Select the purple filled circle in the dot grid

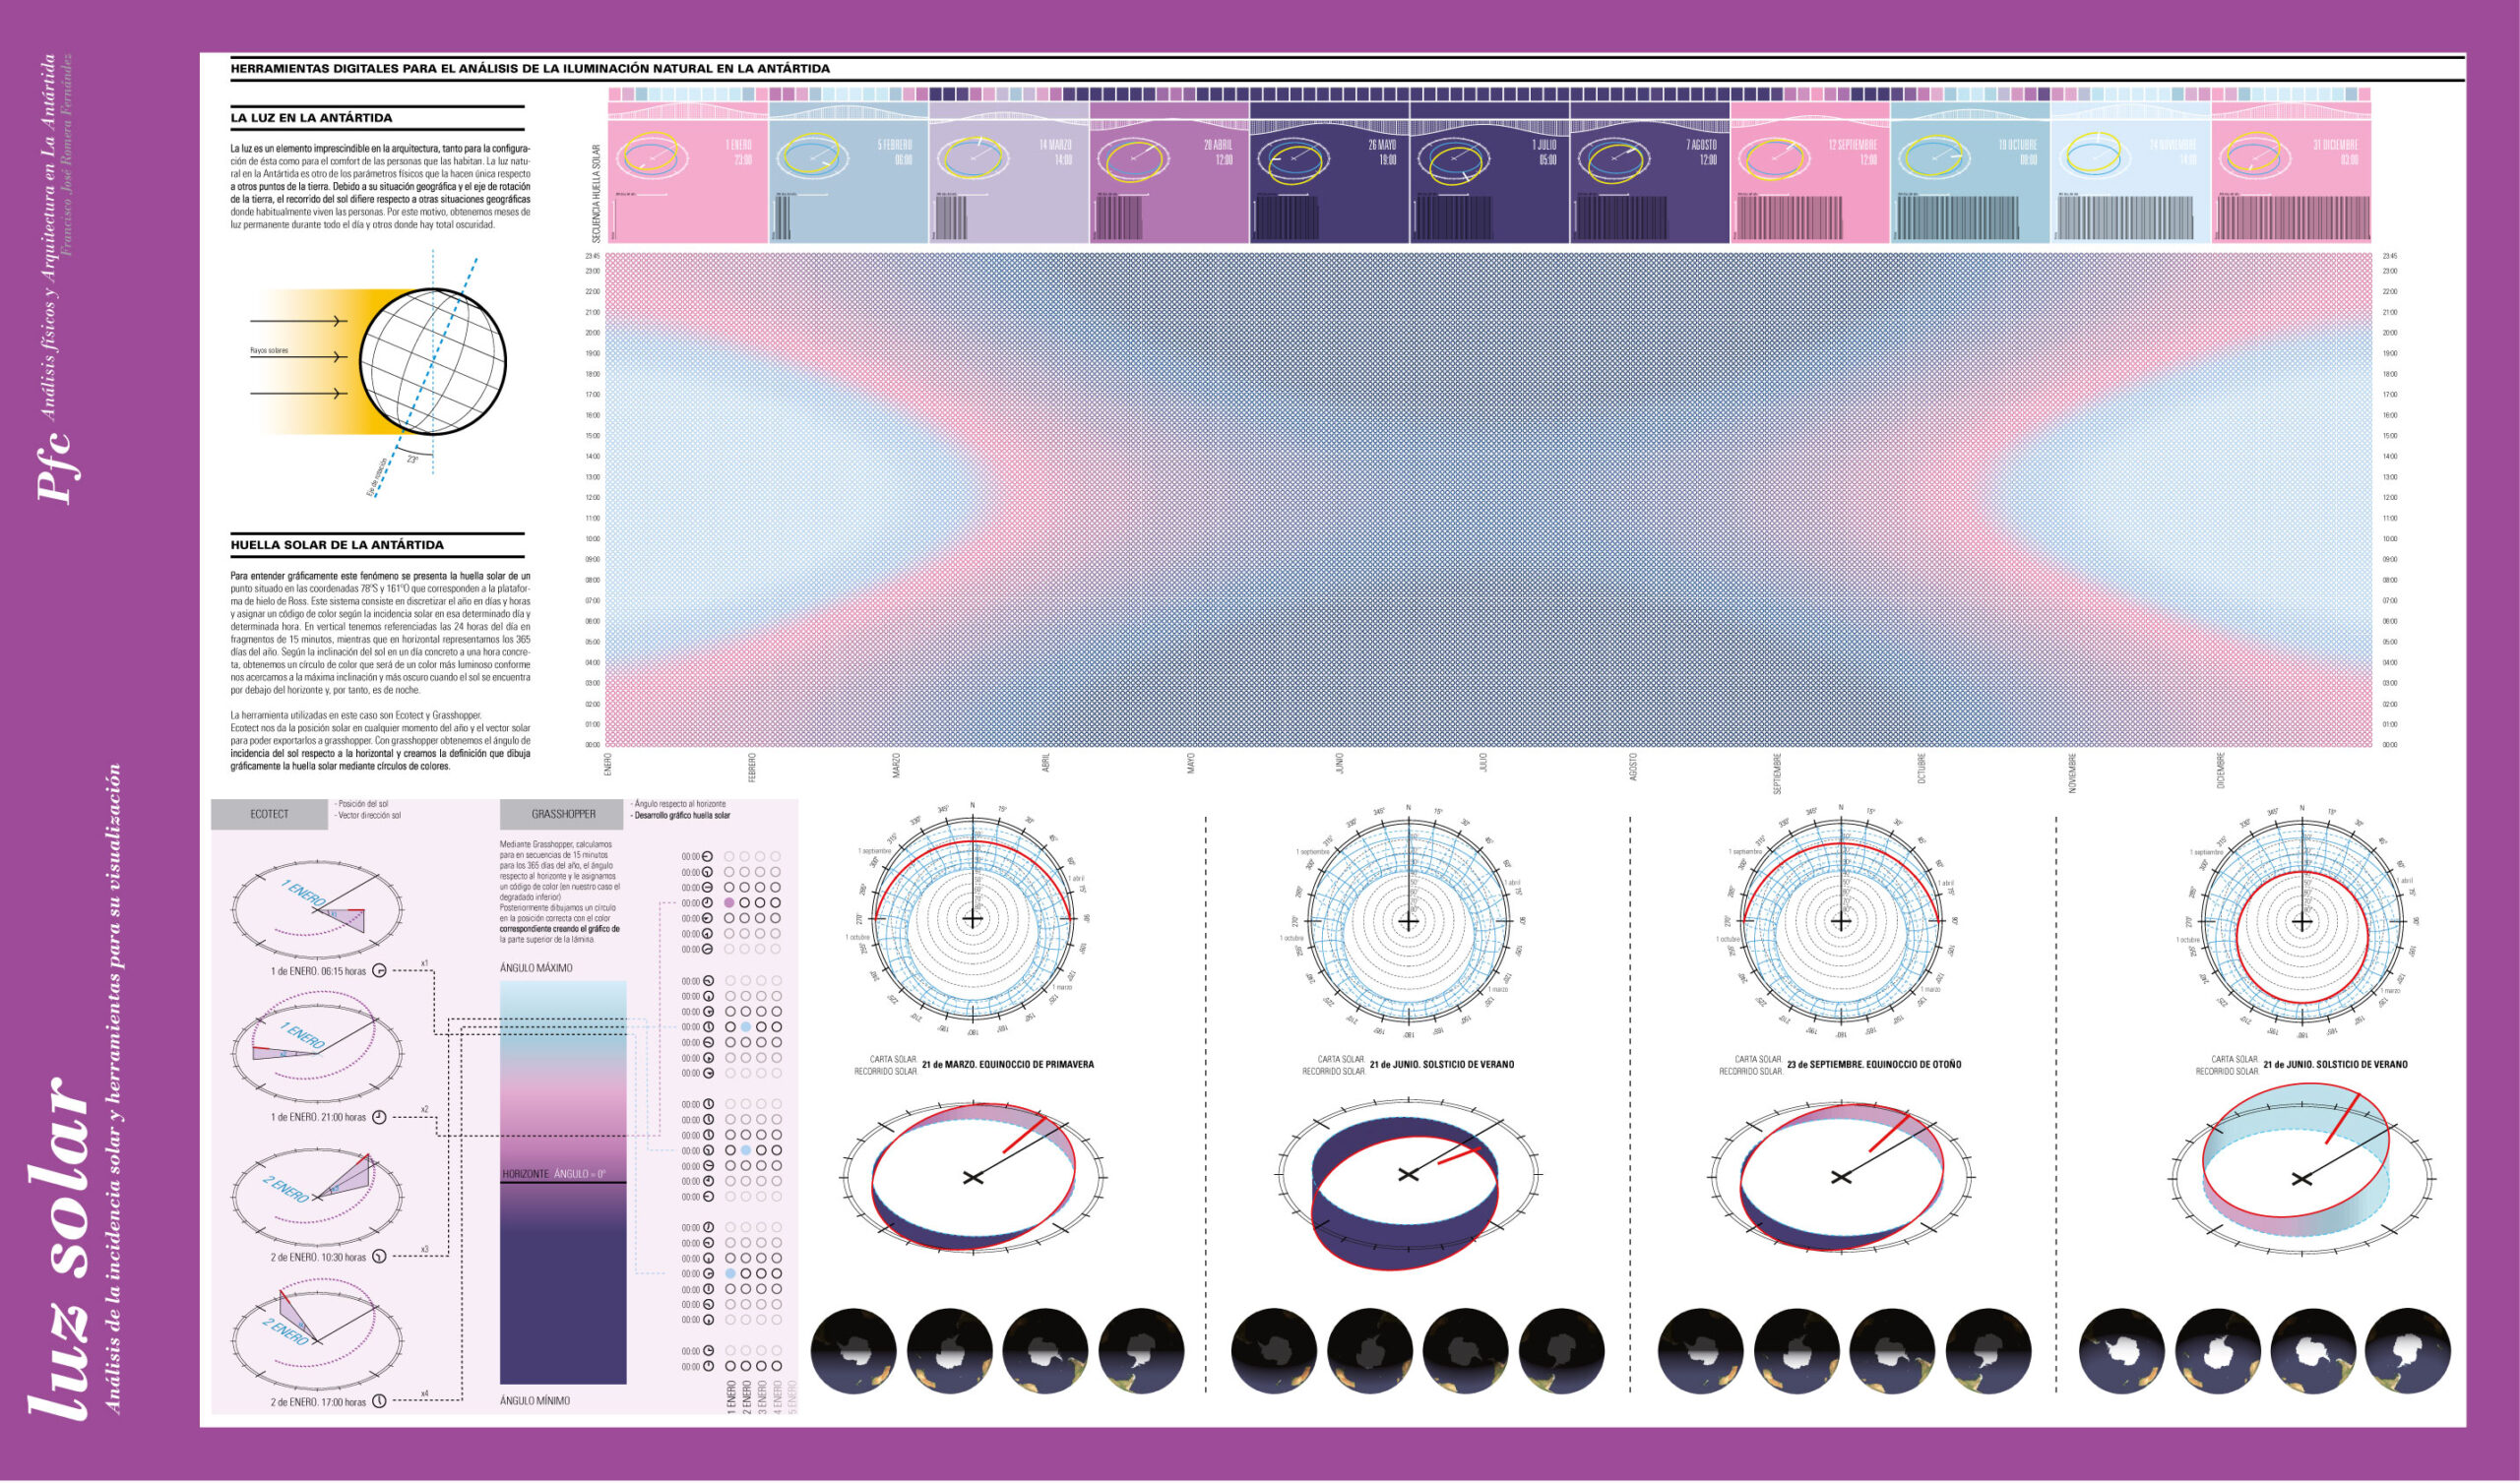729,903
